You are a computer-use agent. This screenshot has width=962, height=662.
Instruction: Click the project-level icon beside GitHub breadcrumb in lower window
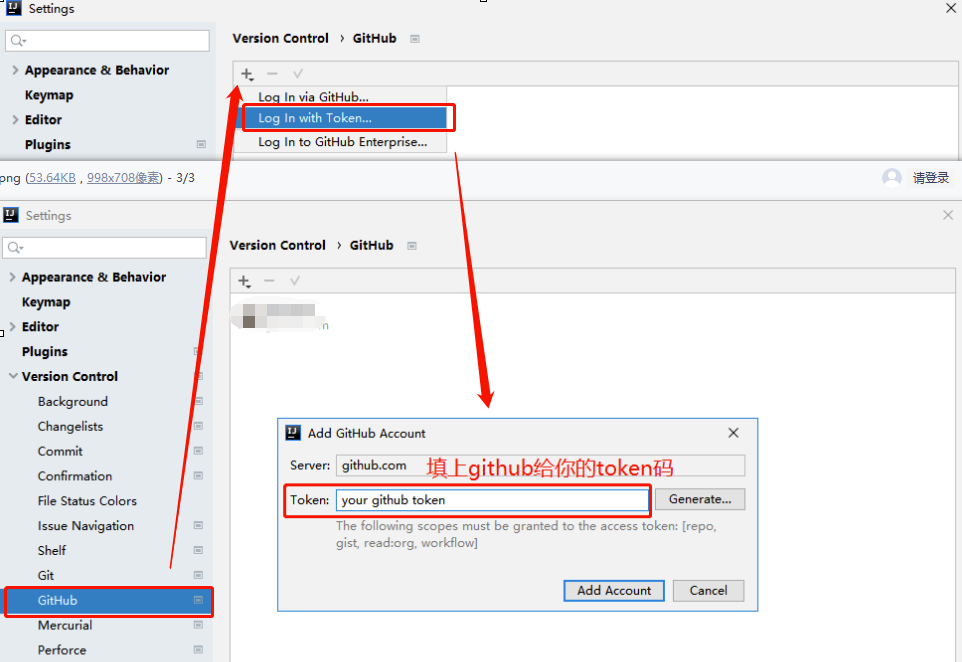coord(412,245)
